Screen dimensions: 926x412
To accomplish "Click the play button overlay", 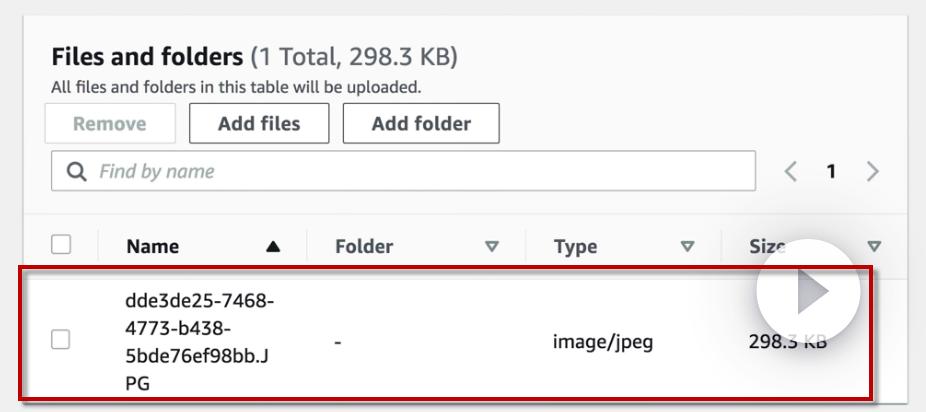I will click(x=808, y=291).
